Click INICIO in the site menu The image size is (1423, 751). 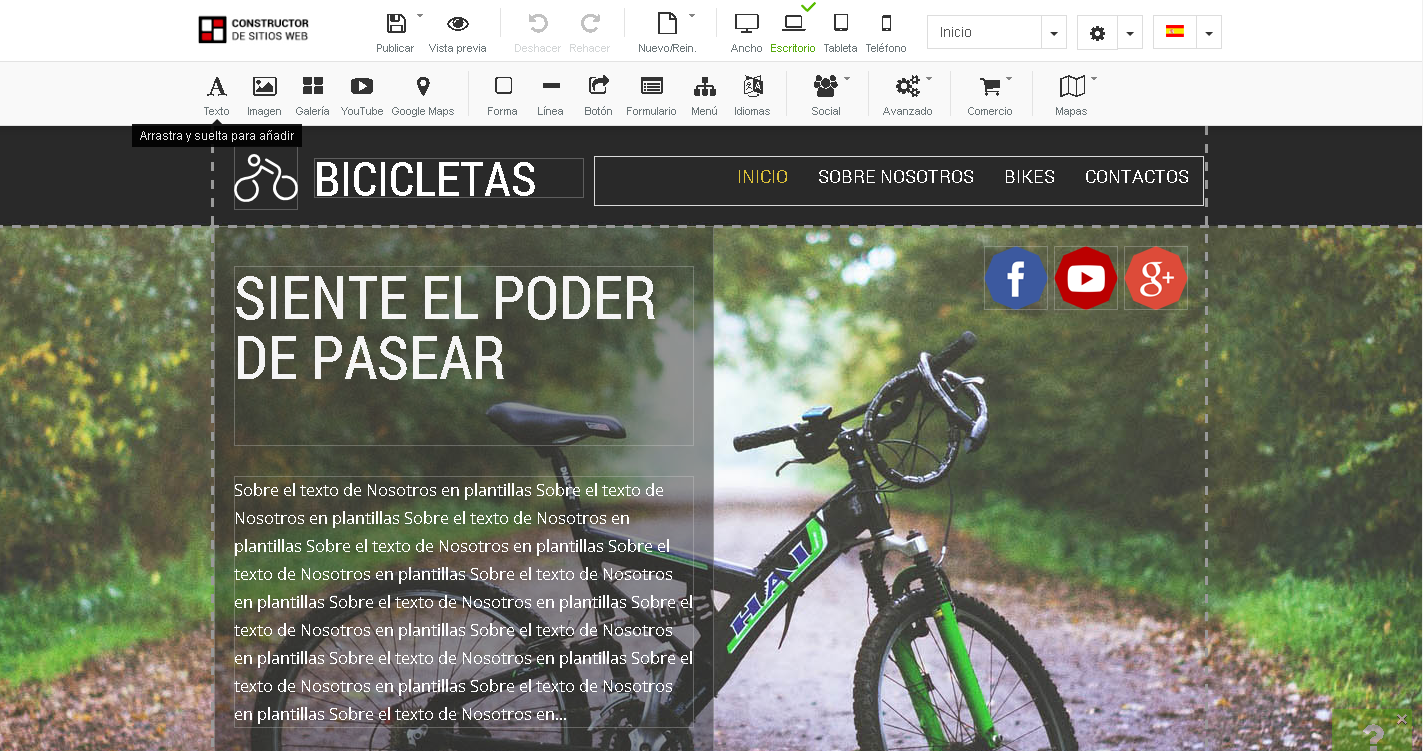pos(763,177)
